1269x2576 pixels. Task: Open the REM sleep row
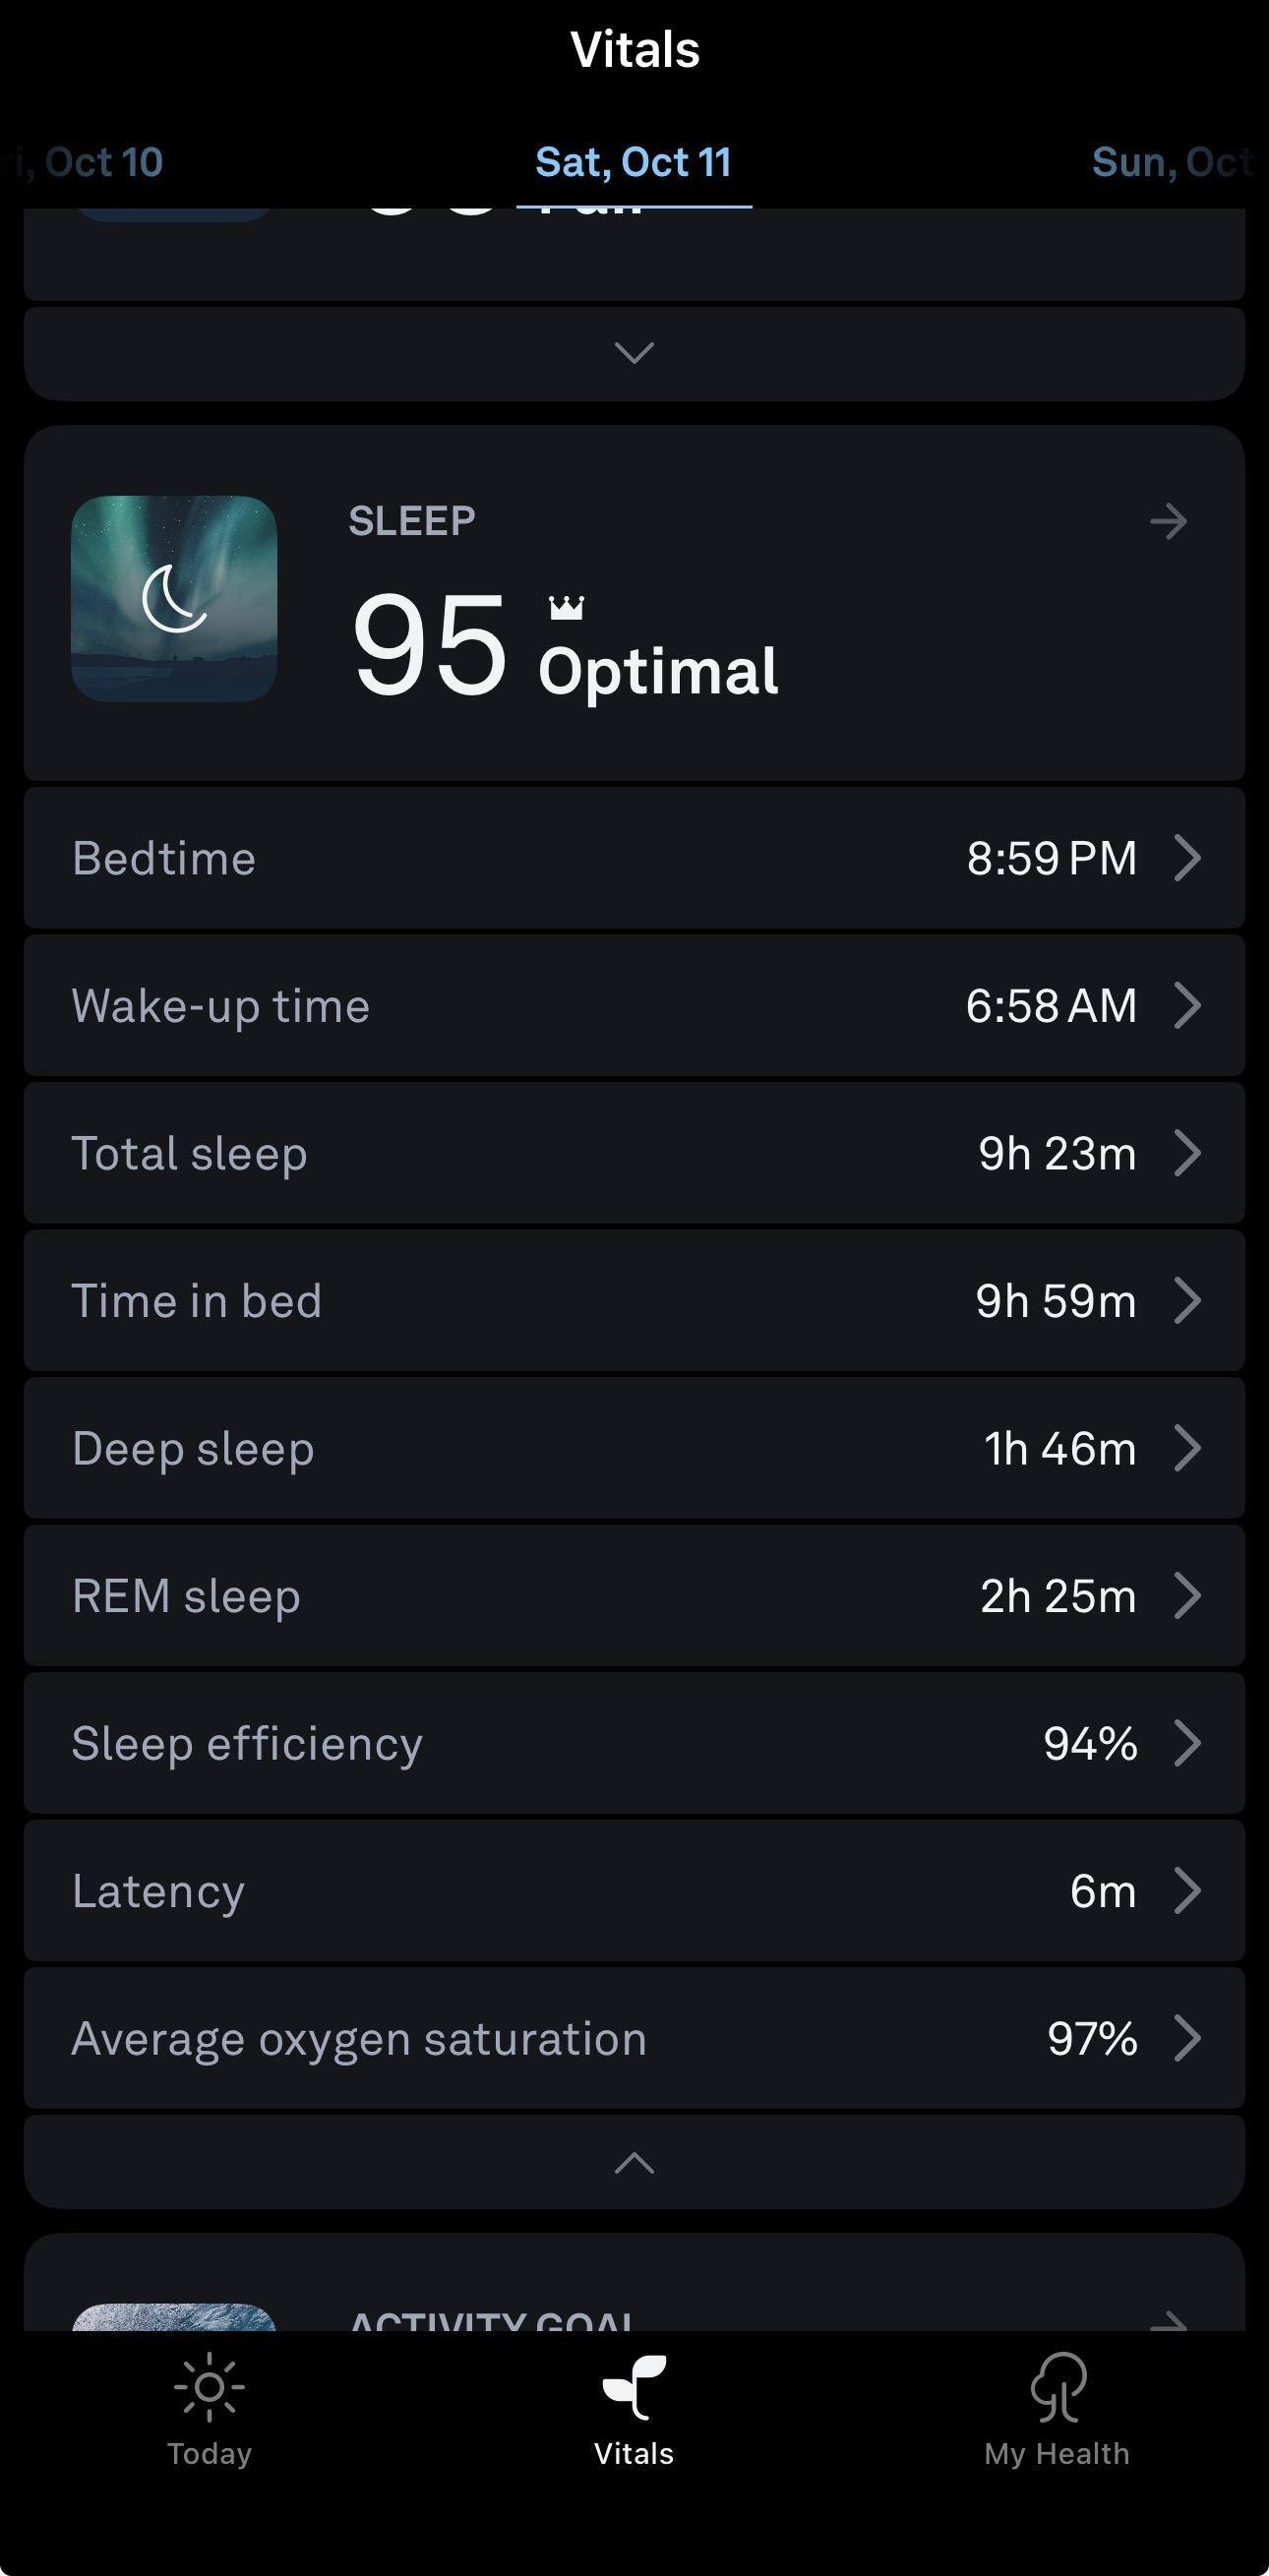[x=634, y=1595]
